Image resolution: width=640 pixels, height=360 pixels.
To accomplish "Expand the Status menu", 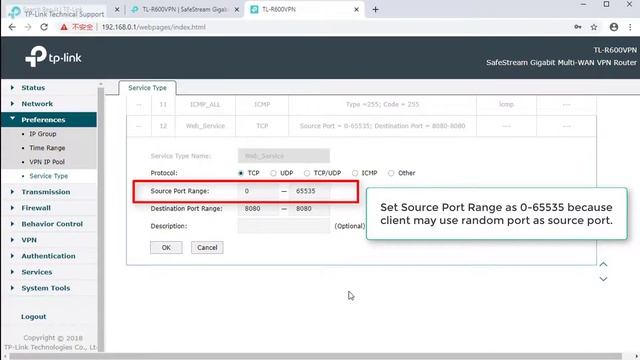I will tap(33, 88).
